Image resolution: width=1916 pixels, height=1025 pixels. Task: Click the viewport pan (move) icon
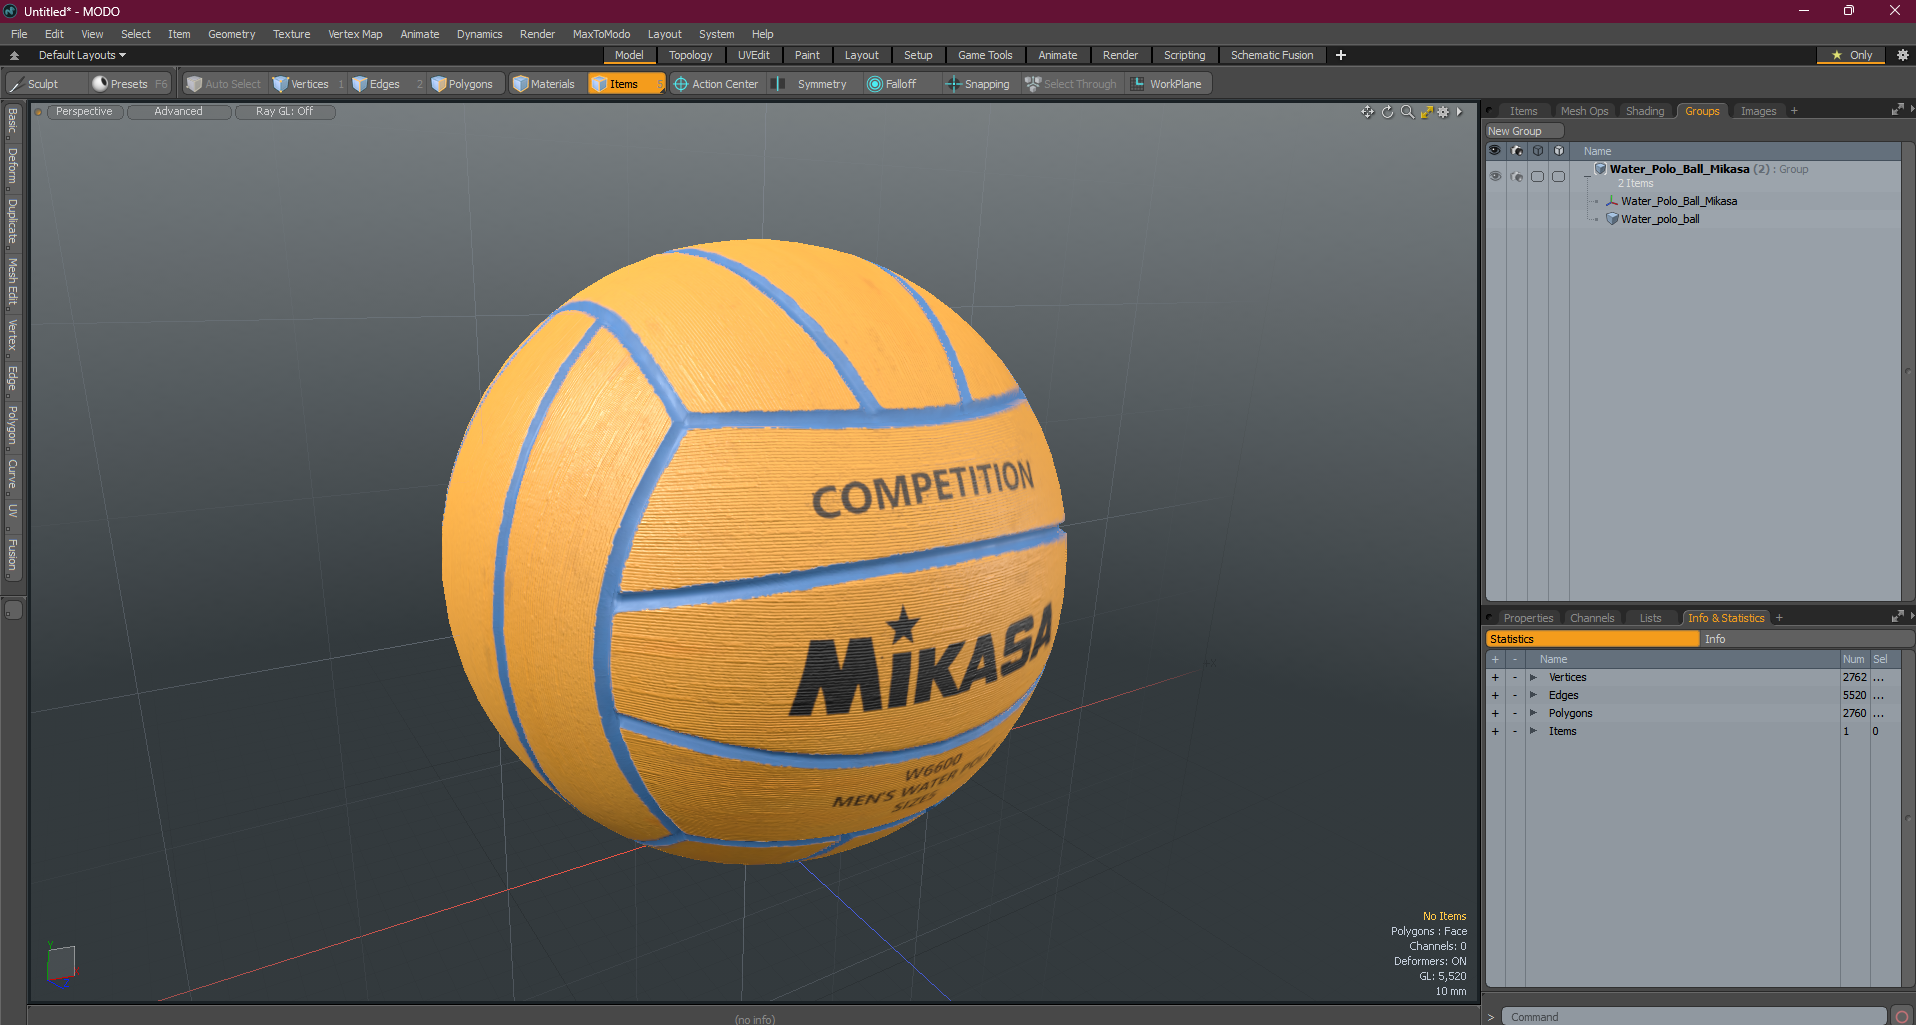(1367, 112)
